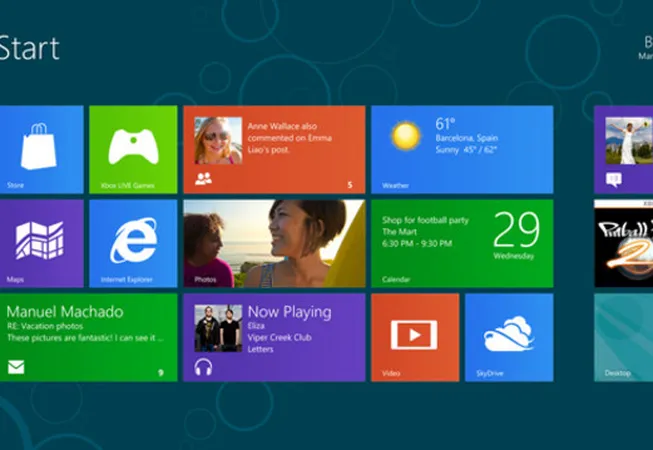The image size is (653, 450).
Task: Click the 'Photos' tile label
Action: [x=205, y=280]
